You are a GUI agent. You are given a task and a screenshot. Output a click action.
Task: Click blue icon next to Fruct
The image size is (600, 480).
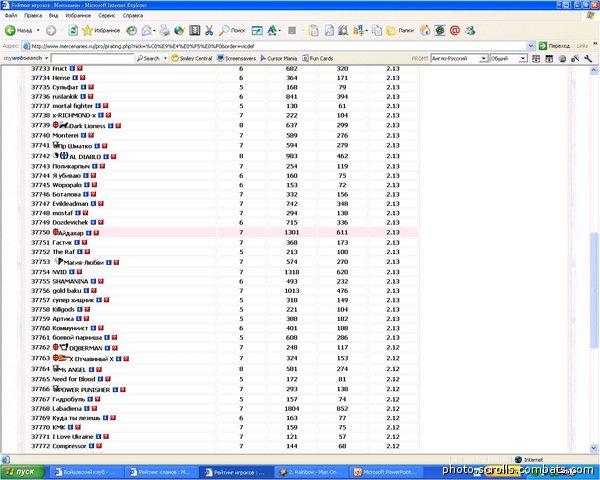[72, 69]
